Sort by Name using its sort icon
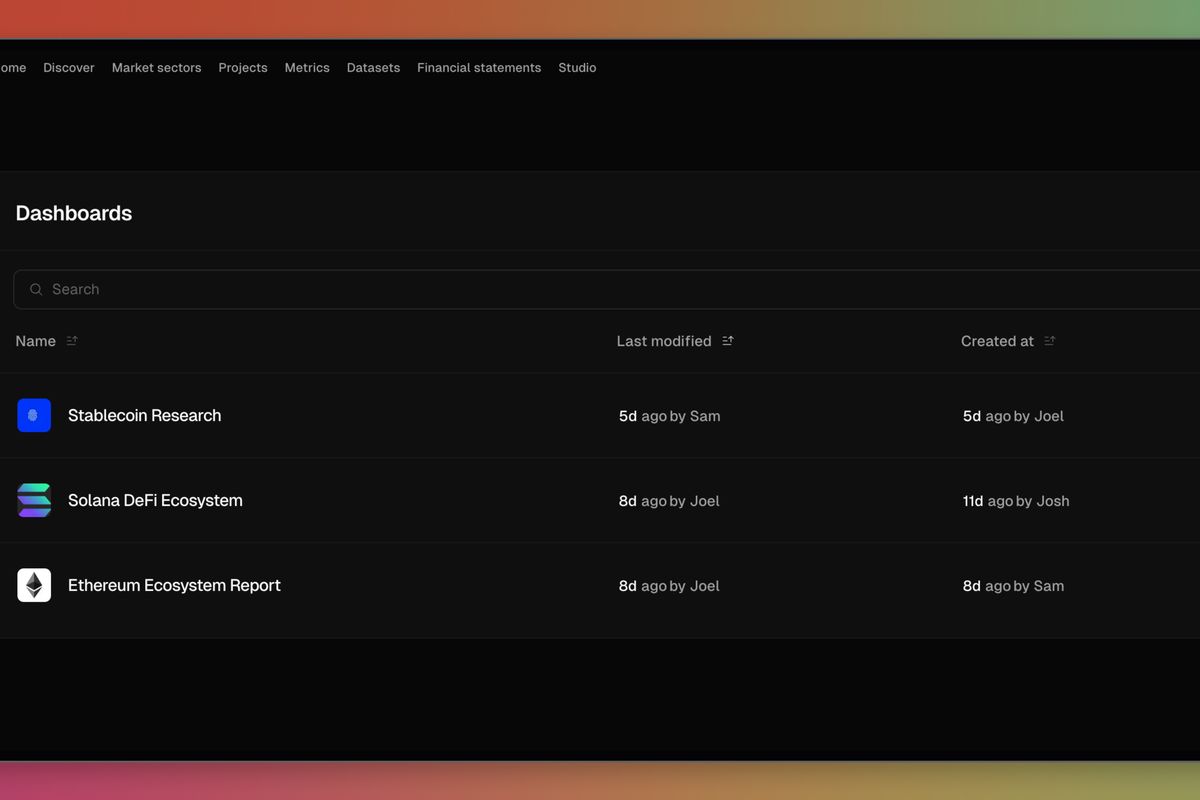 pos(72,341)
